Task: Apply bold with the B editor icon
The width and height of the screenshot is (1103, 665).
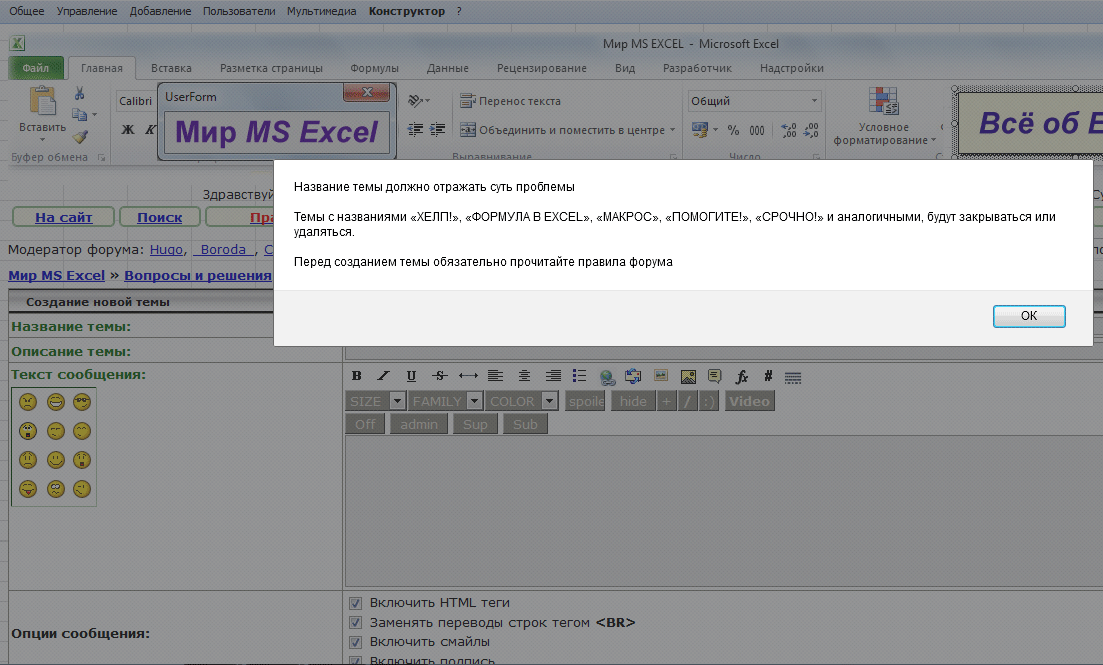Action: [357, 376]
